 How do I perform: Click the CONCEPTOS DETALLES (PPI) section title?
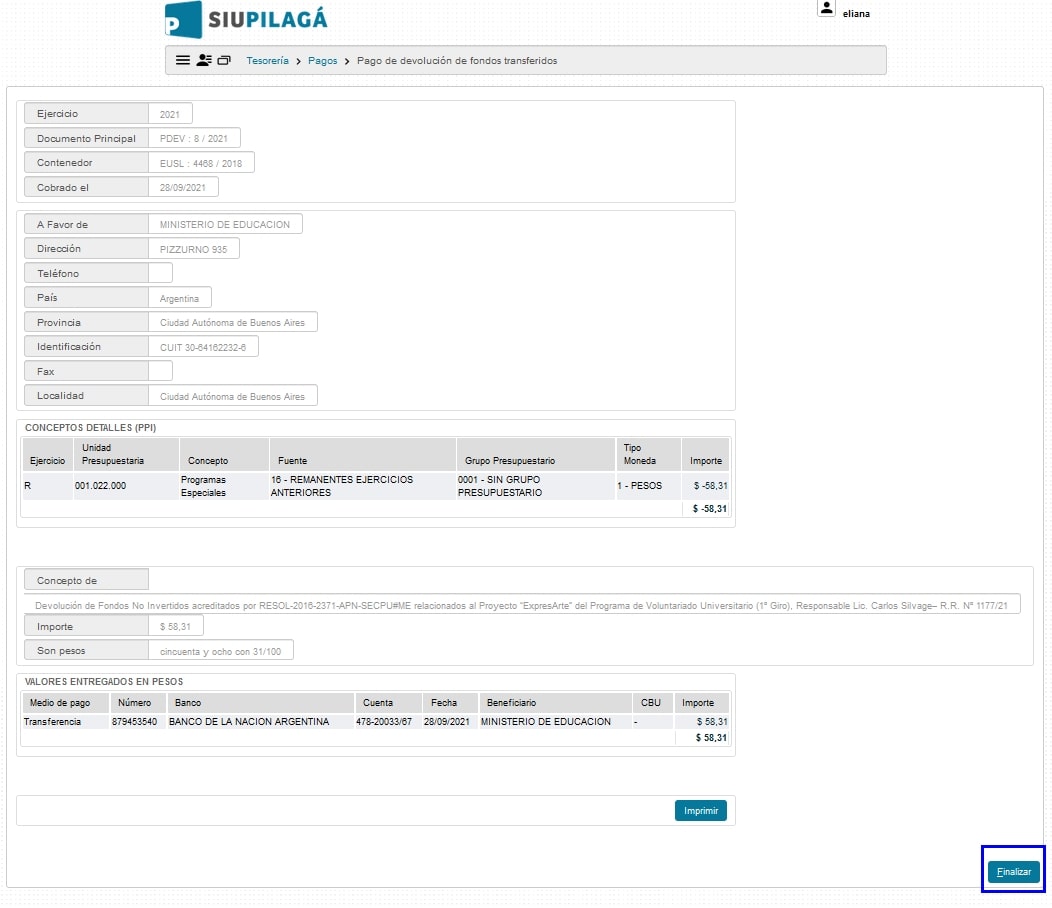pos(91,427)
